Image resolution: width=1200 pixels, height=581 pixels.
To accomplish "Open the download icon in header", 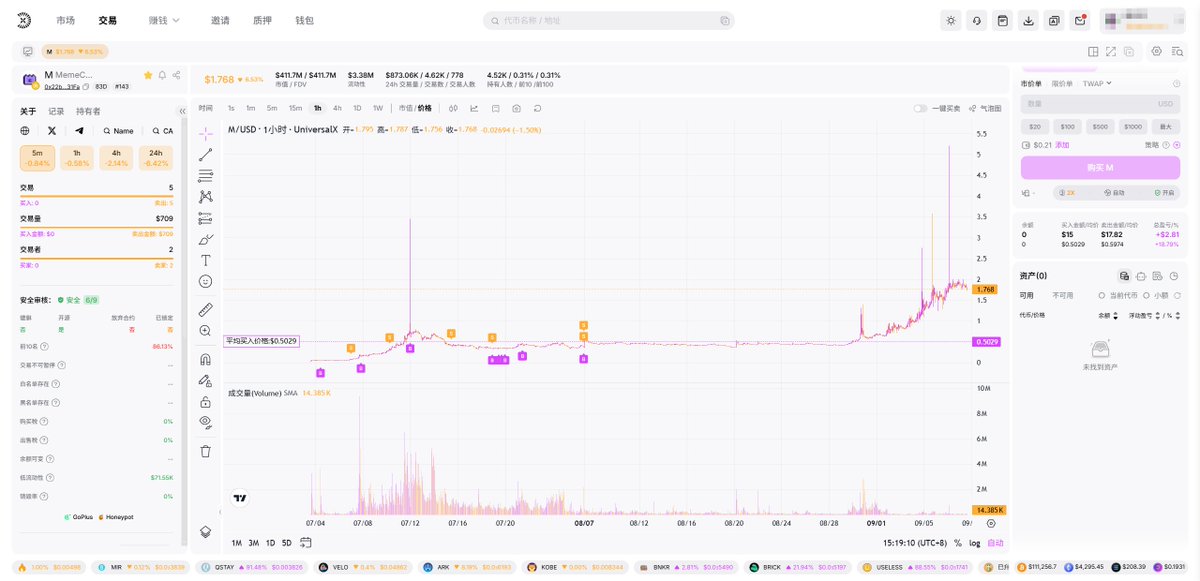I will tap(1029, 20).
